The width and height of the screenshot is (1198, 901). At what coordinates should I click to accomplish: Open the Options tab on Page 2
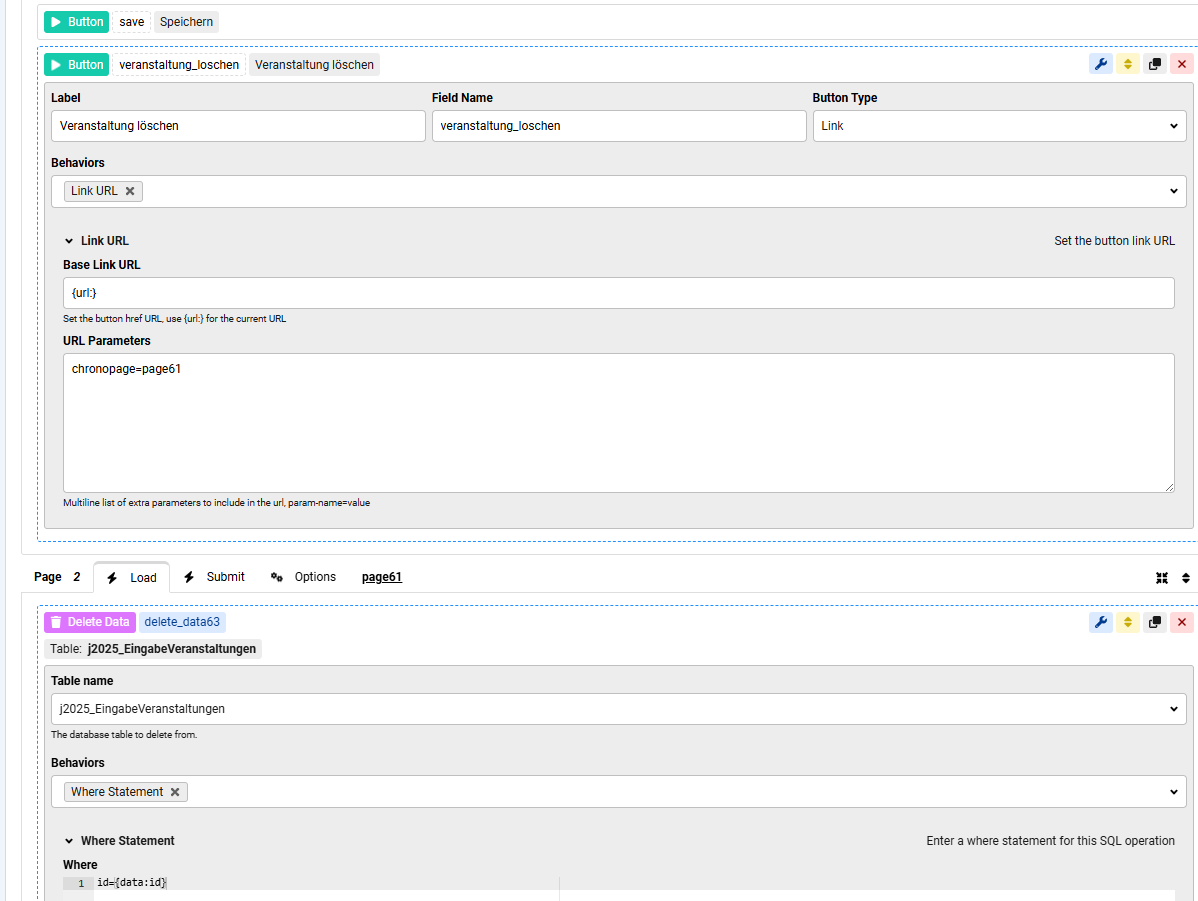click(303, 577)
